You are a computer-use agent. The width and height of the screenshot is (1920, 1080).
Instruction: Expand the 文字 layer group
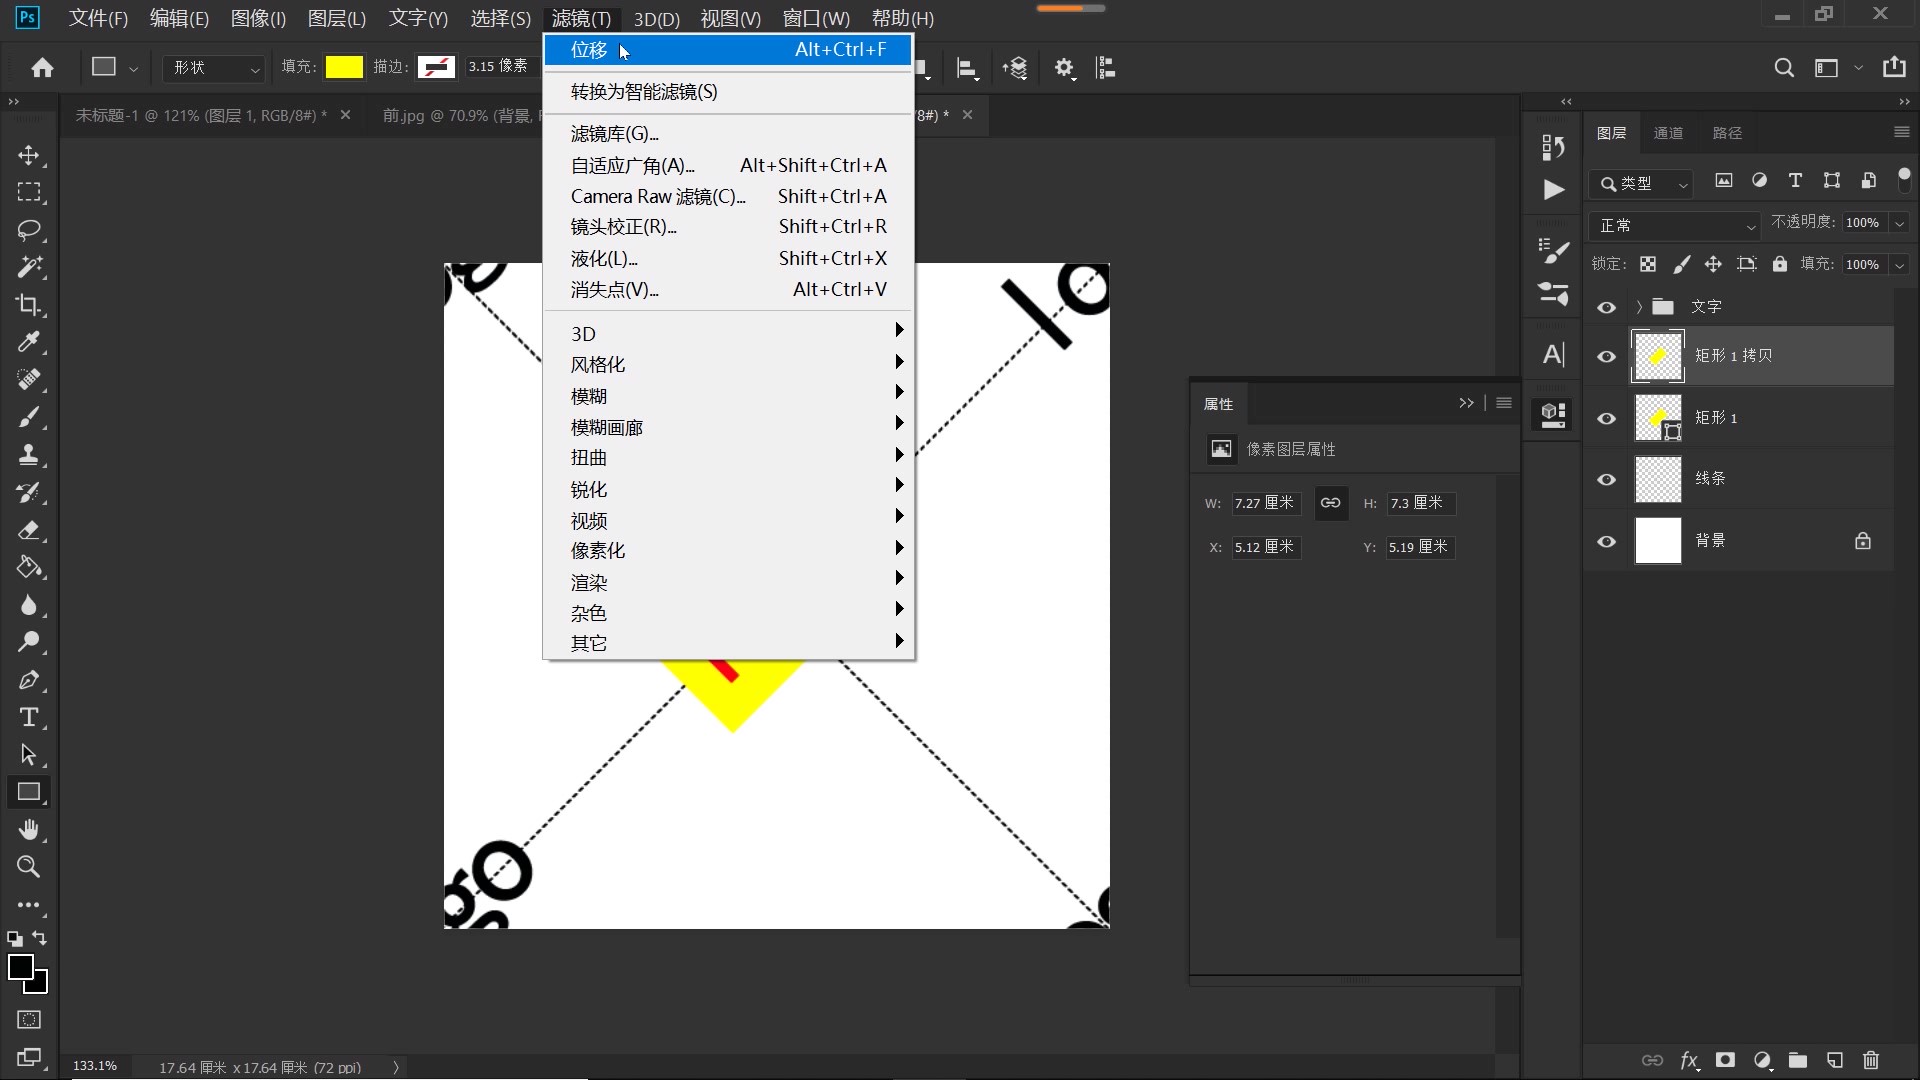[1640, 308]
